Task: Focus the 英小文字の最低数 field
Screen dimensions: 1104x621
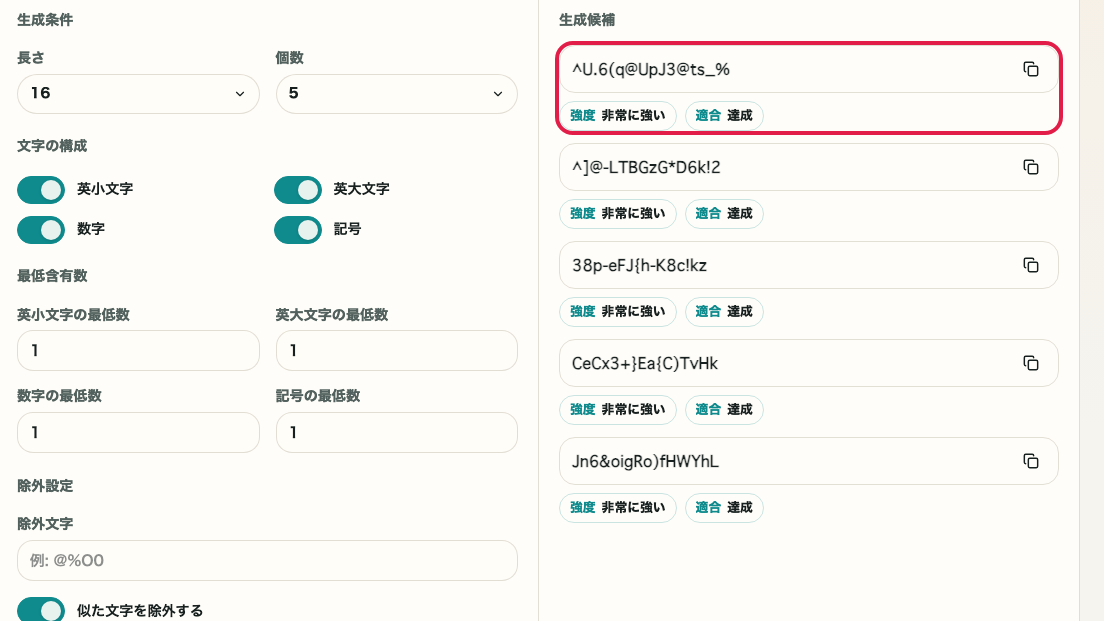Action: pyautogui.click(x=138, y=351)
